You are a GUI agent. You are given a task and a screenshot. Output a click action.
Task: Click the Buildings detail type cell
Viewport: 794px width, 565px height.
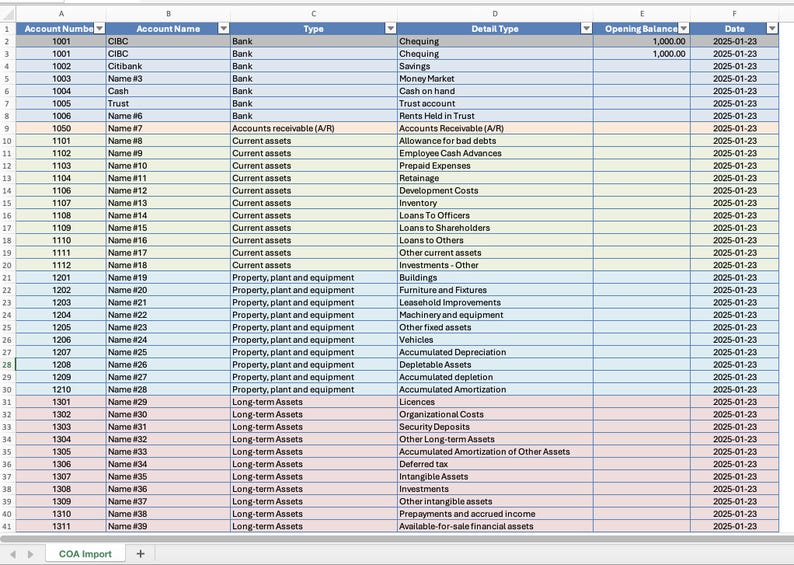pyautogui.click(x=495, y=277)
